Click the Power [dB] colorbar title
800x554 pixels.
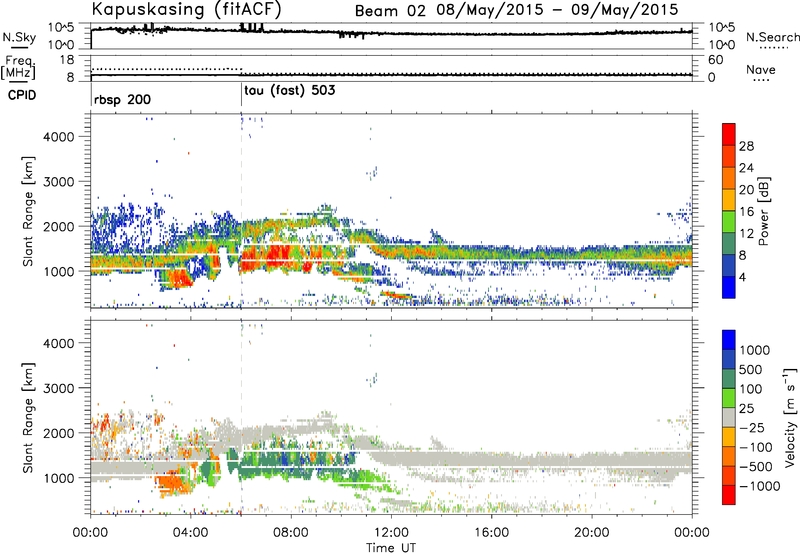tap(763, 211)
